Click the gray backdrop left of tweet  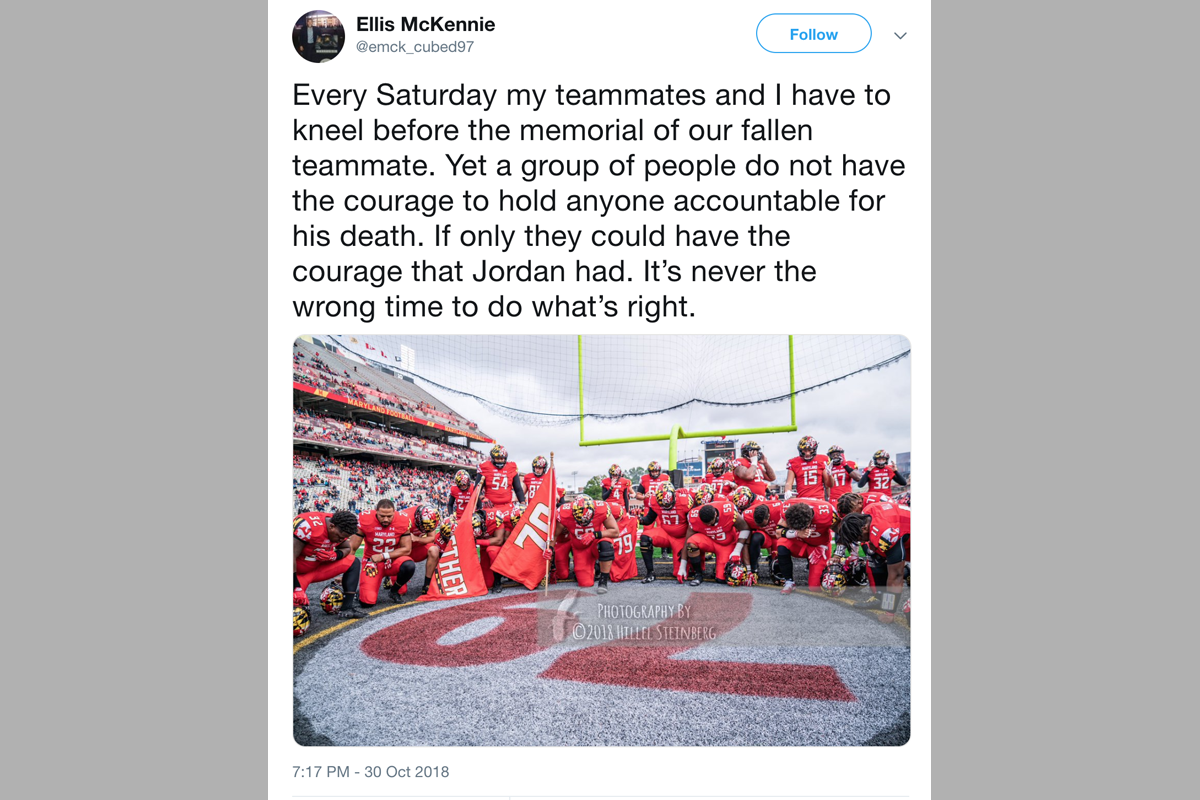[x=134, y=400]
